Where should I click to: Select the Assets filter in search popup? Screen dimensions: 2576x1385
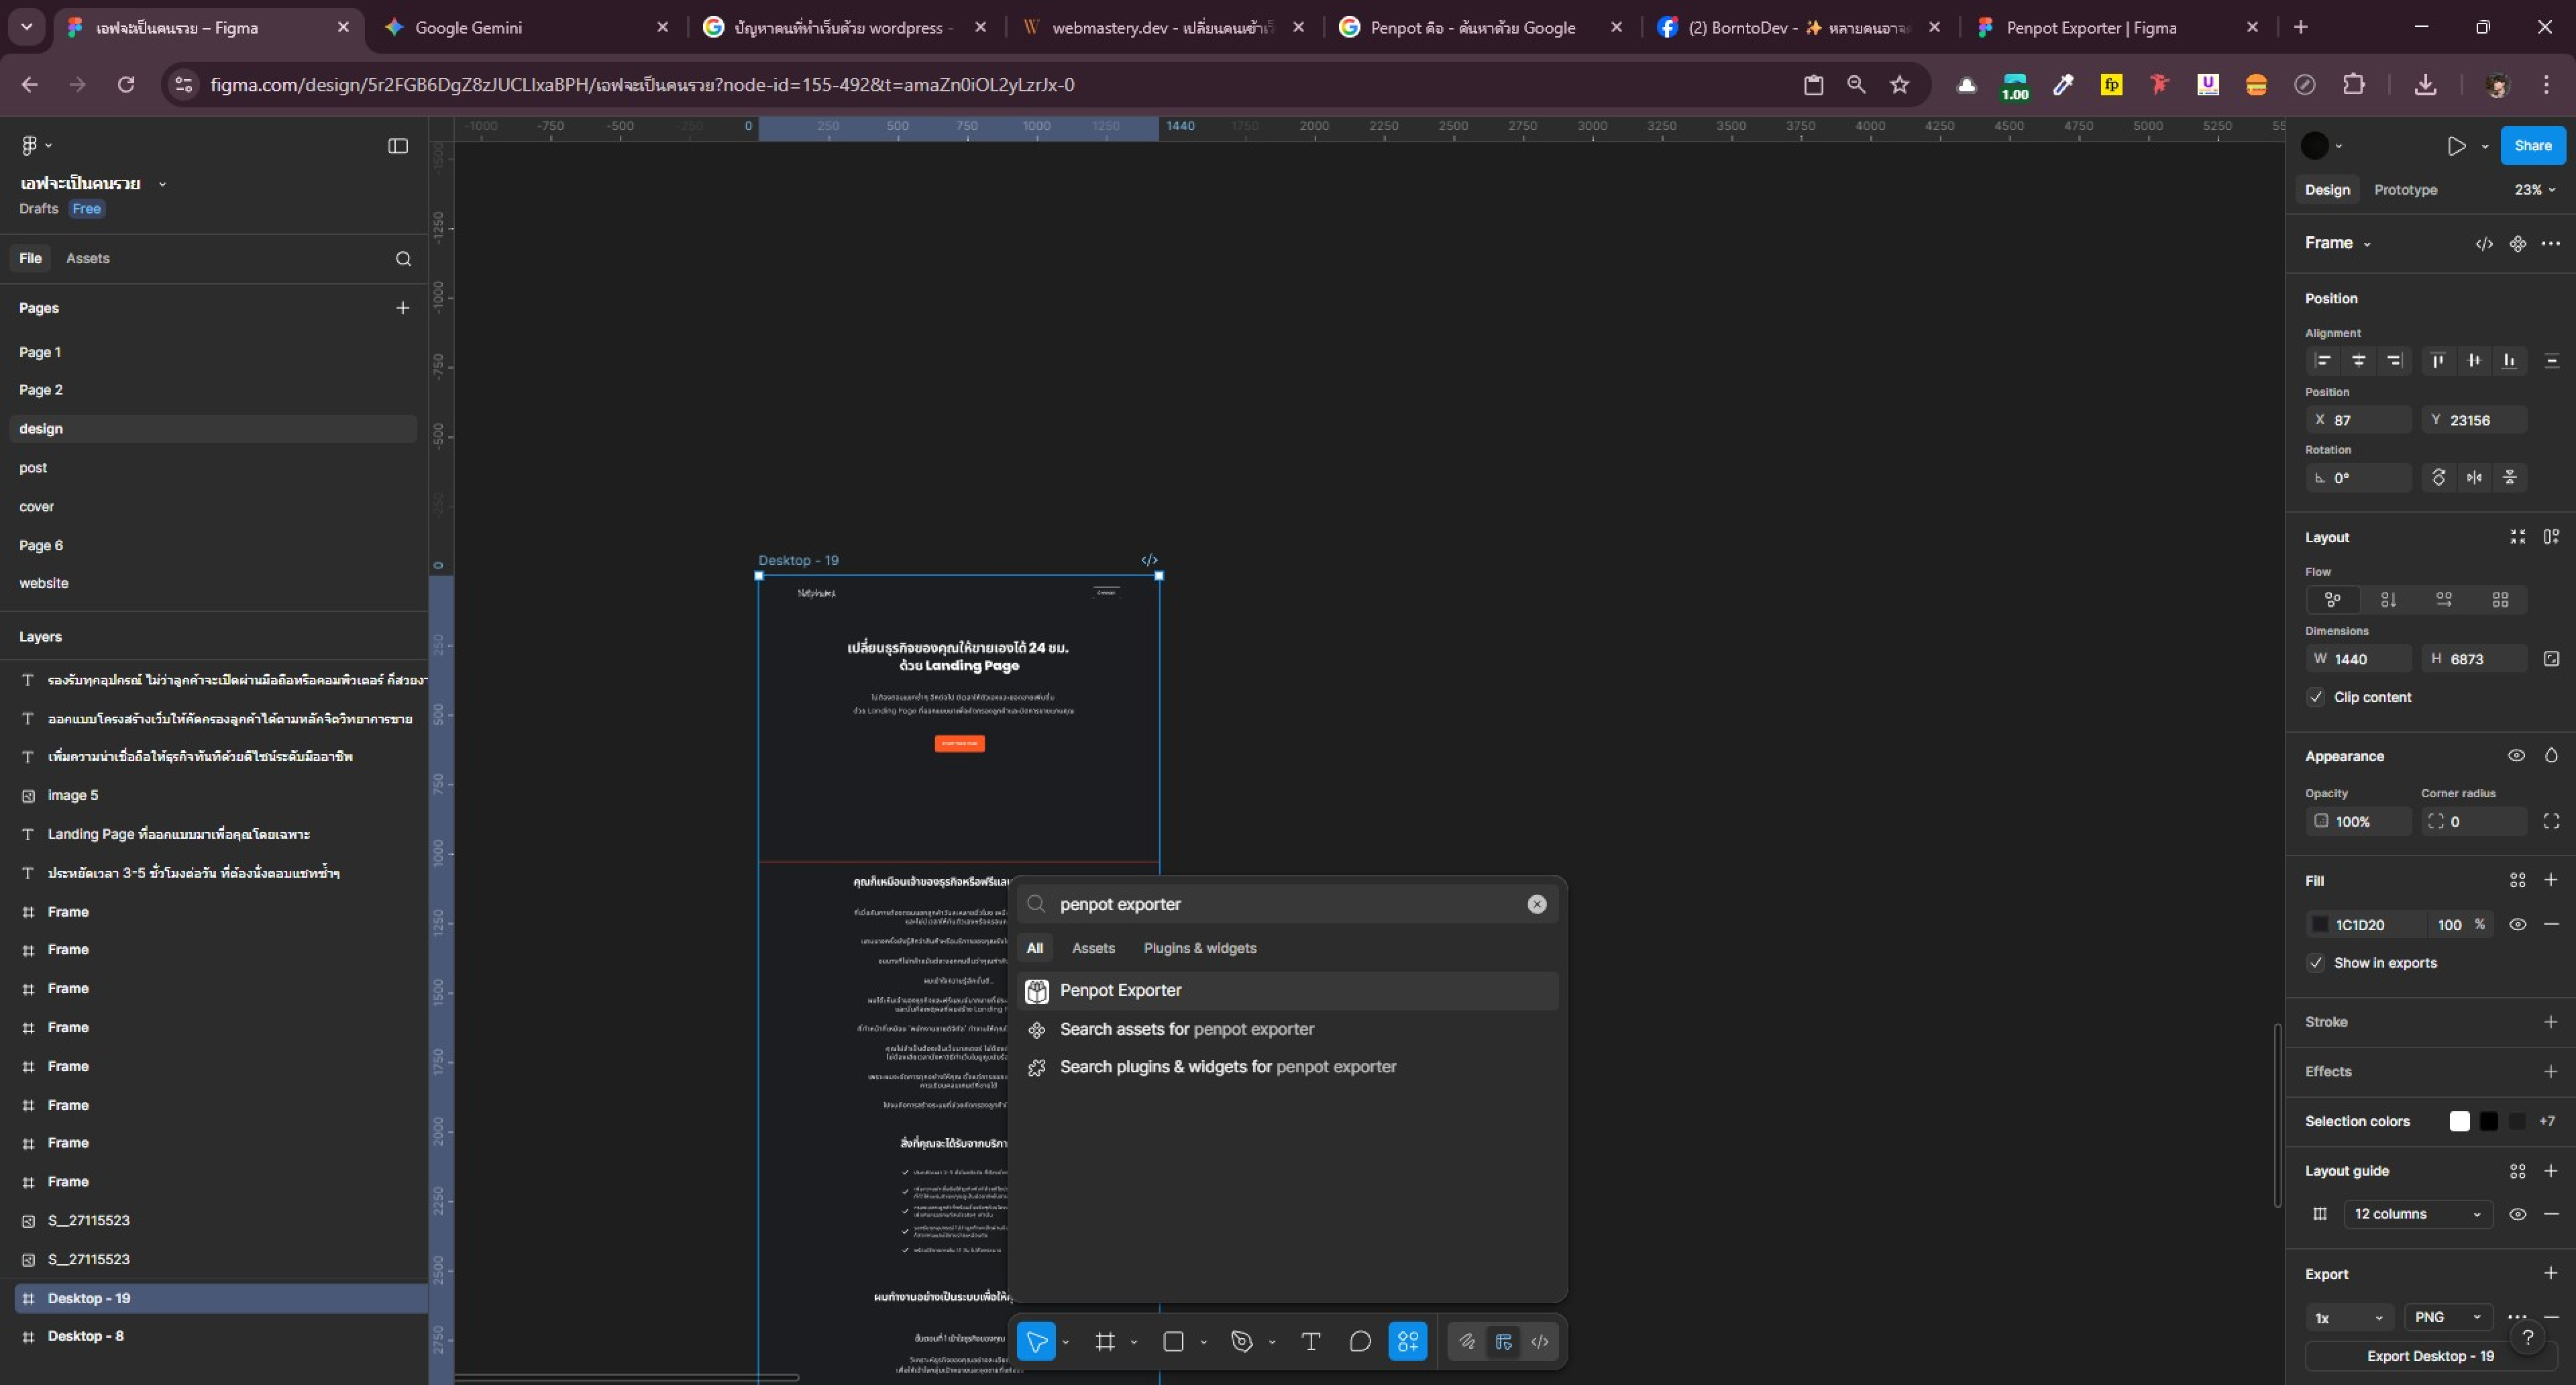(x=1093, y=948)
